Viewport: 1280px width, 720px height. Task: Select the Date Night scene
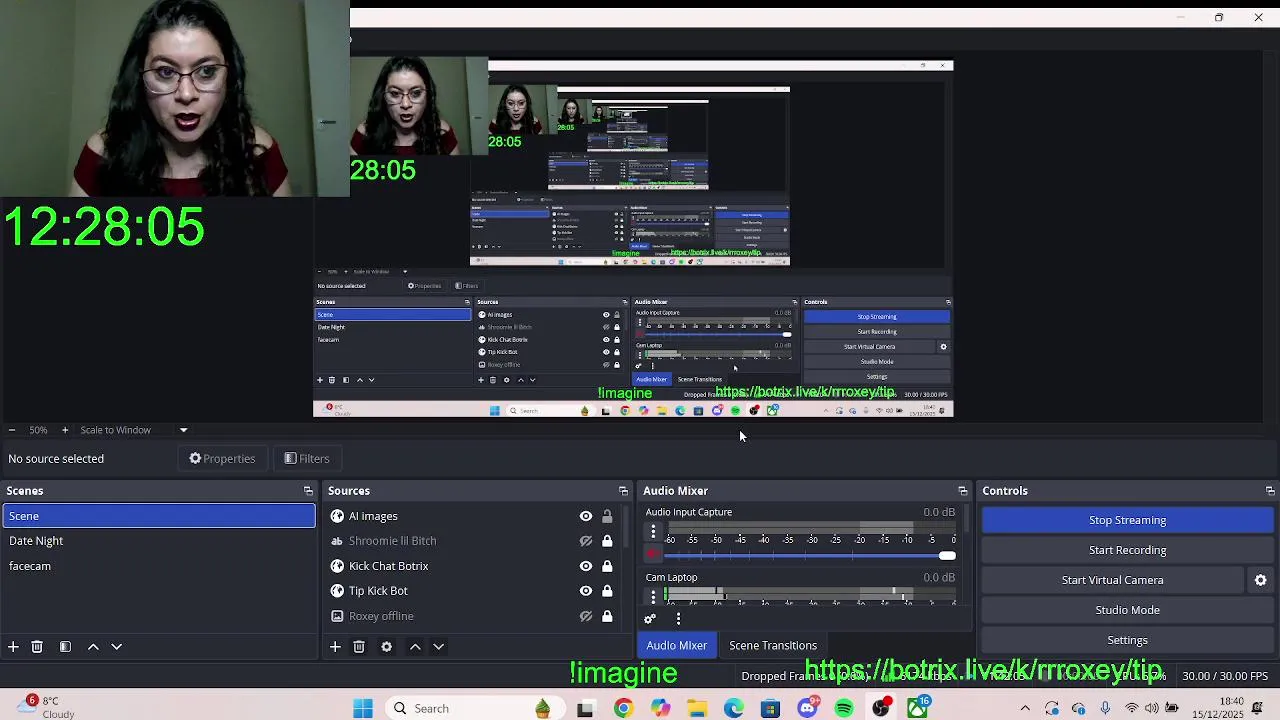point(159,541)
